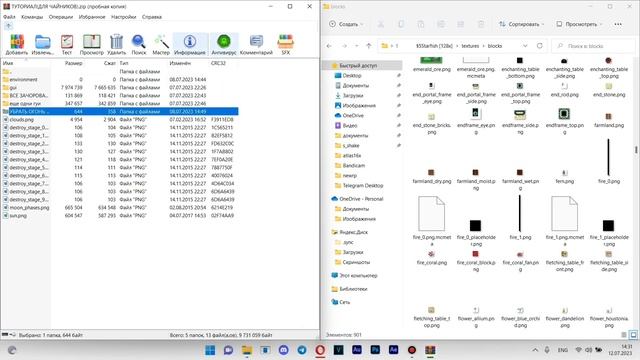Expand the address bar history dropdown

[x=525, y=46]
